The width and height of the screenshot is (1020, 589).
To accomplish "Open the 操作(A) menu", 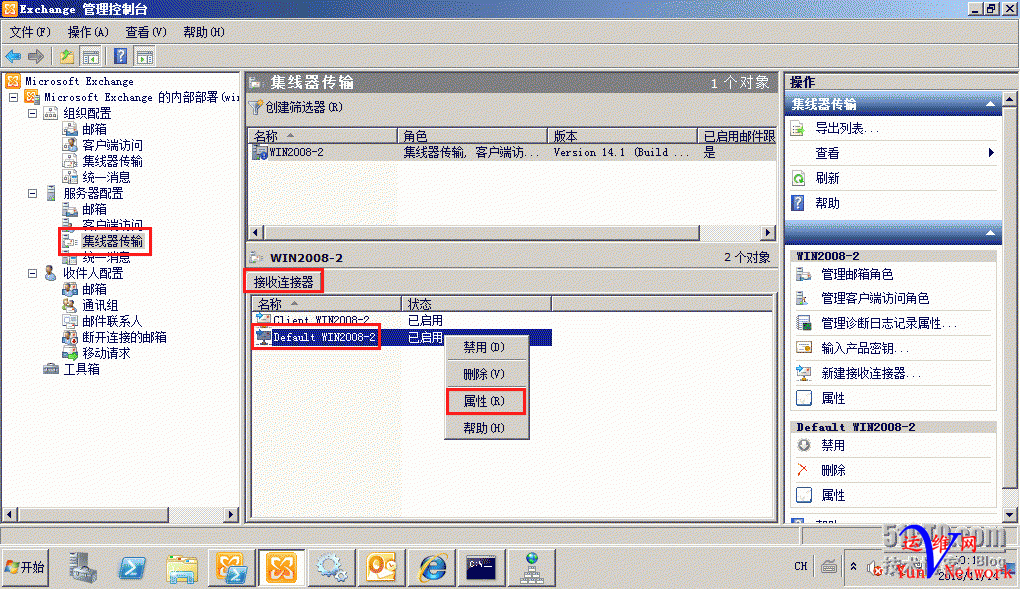I will (x=88, y=32).
